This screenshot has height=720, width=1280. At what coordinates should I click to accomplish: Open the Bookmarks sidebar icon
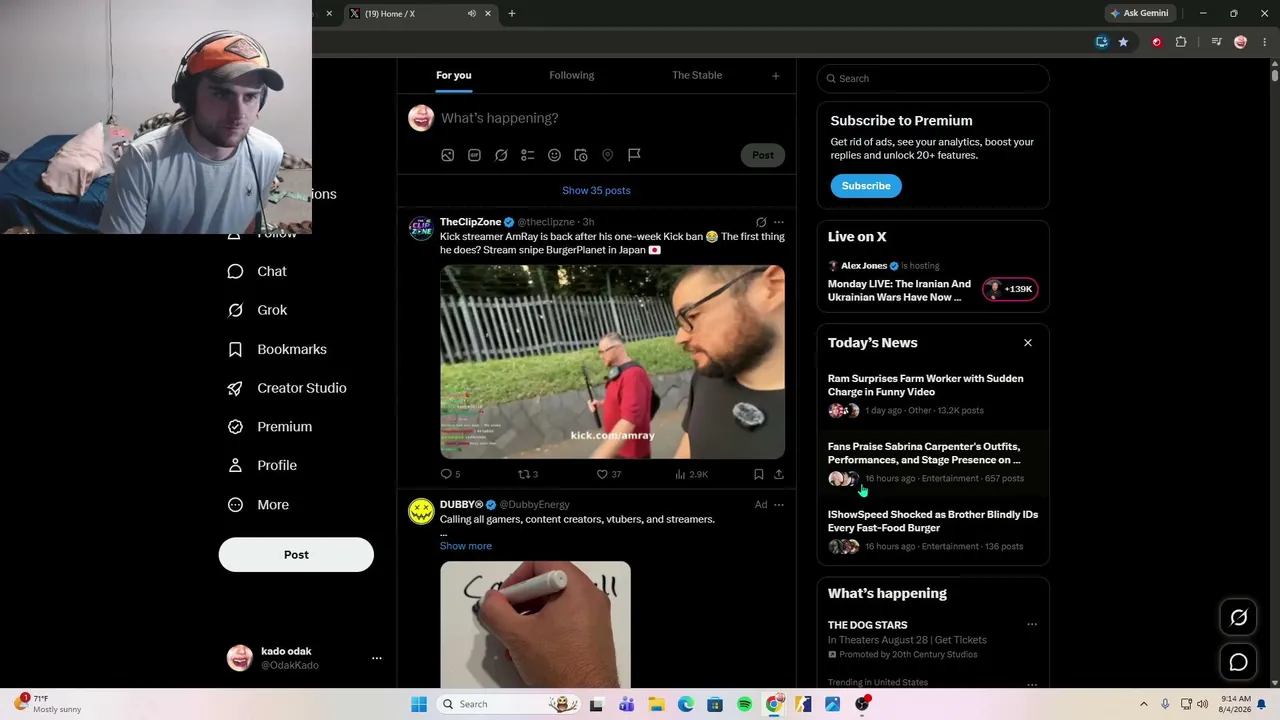[x=235, y=349]
